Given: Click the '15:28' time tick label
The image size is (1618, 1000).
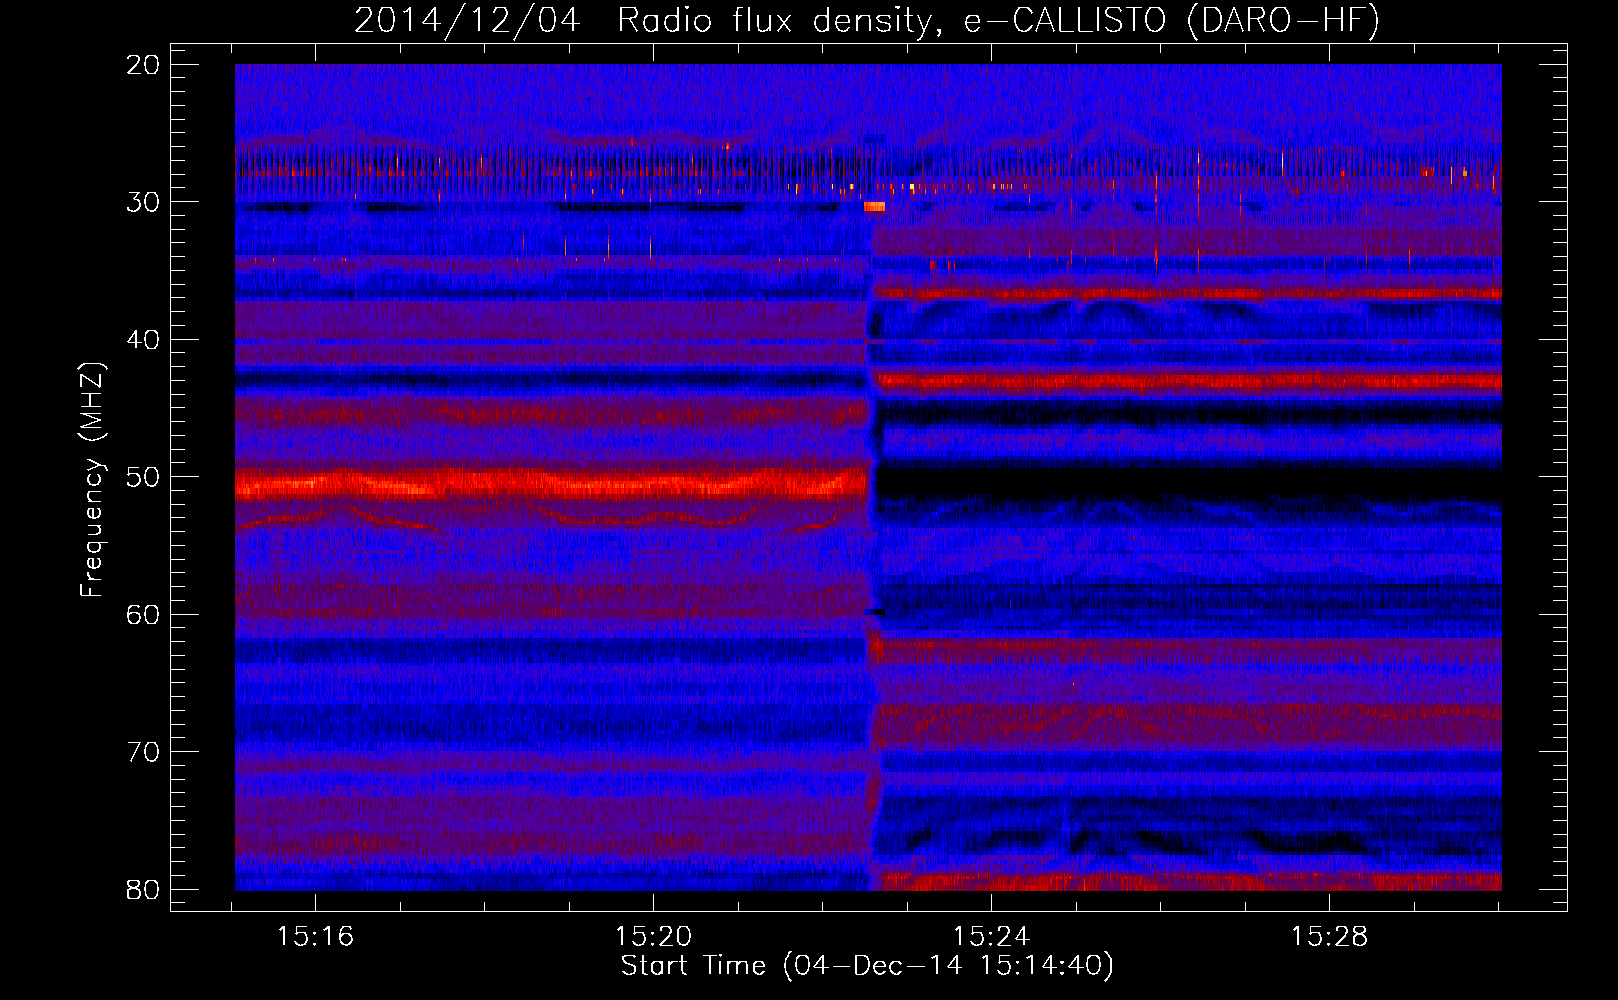Looking at the screenshot, I should pyautogui.click(x=1329, y=937).
